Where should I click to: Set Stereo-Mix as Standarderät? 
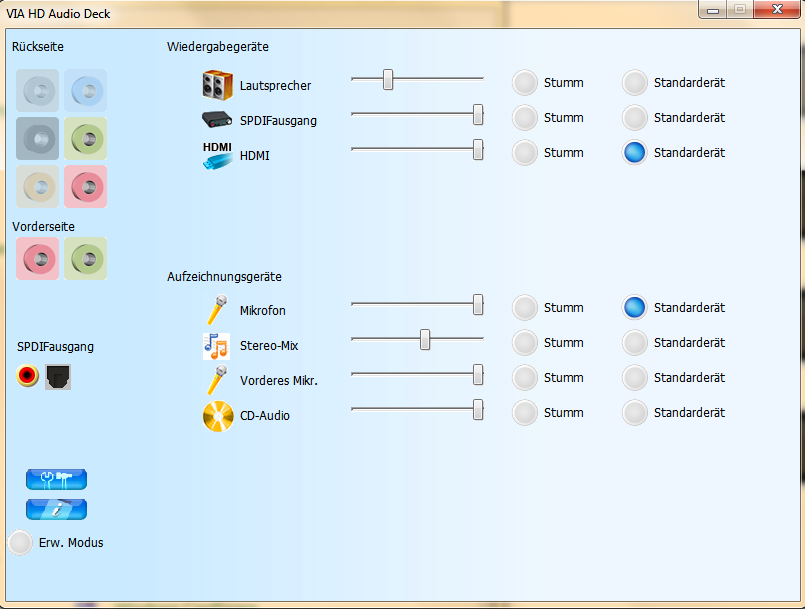635,342
